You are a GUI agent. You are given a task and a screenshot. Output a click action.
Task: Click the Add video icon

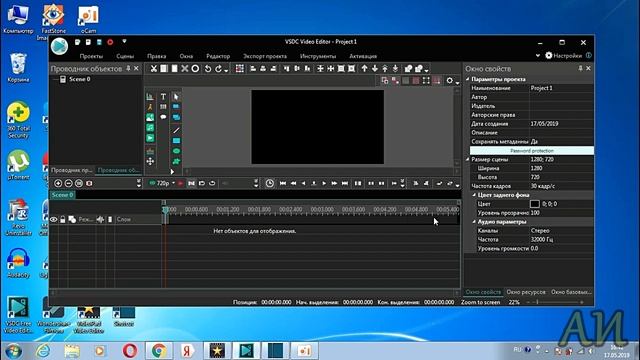(x=150, y=138)
